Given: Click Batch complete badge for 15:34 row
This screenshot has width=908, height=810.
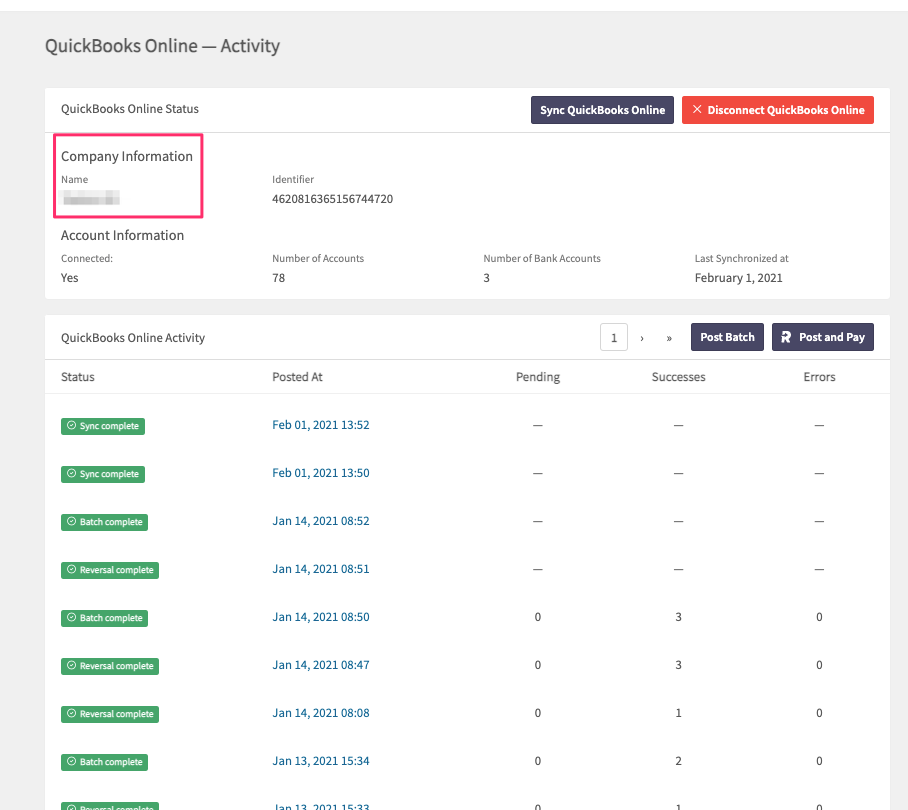Looking at the screenshot, I should (x=104, y=763).
